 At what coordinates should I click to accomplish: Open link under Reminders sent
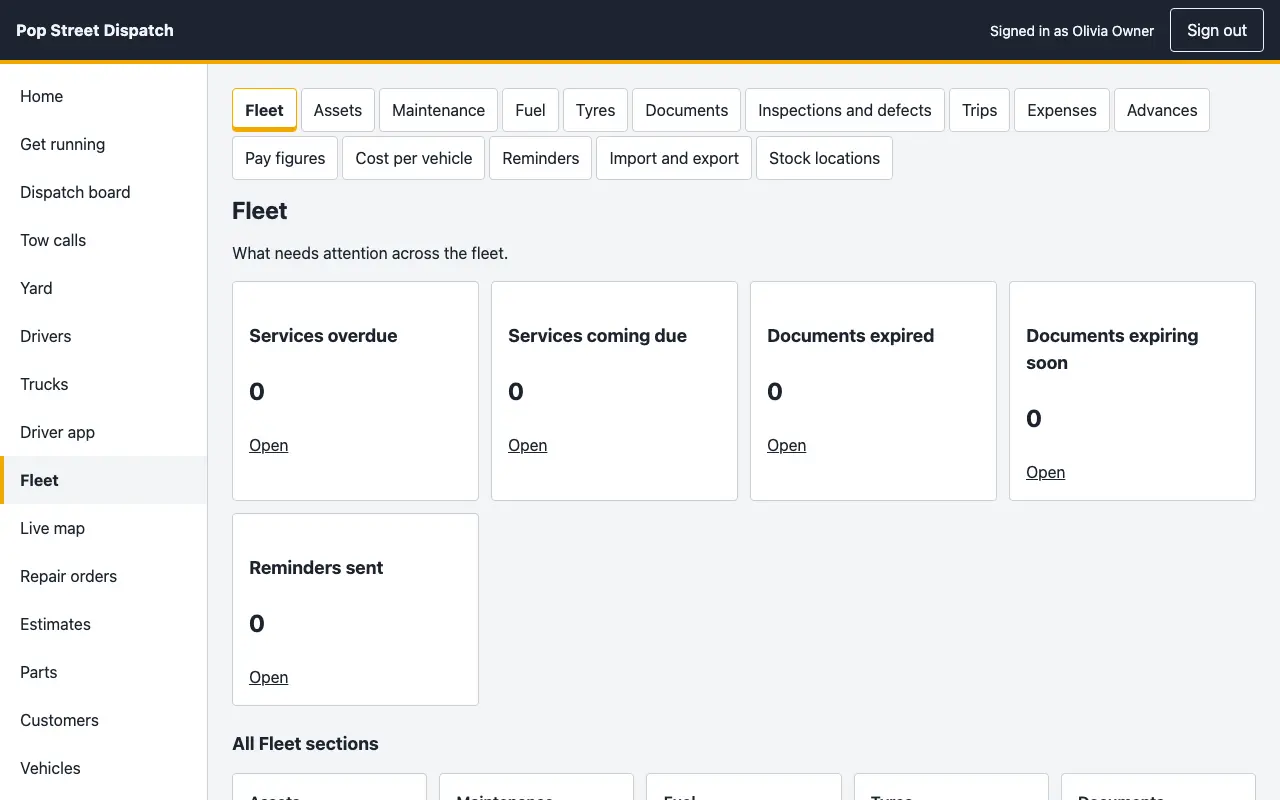click(268, 677)
